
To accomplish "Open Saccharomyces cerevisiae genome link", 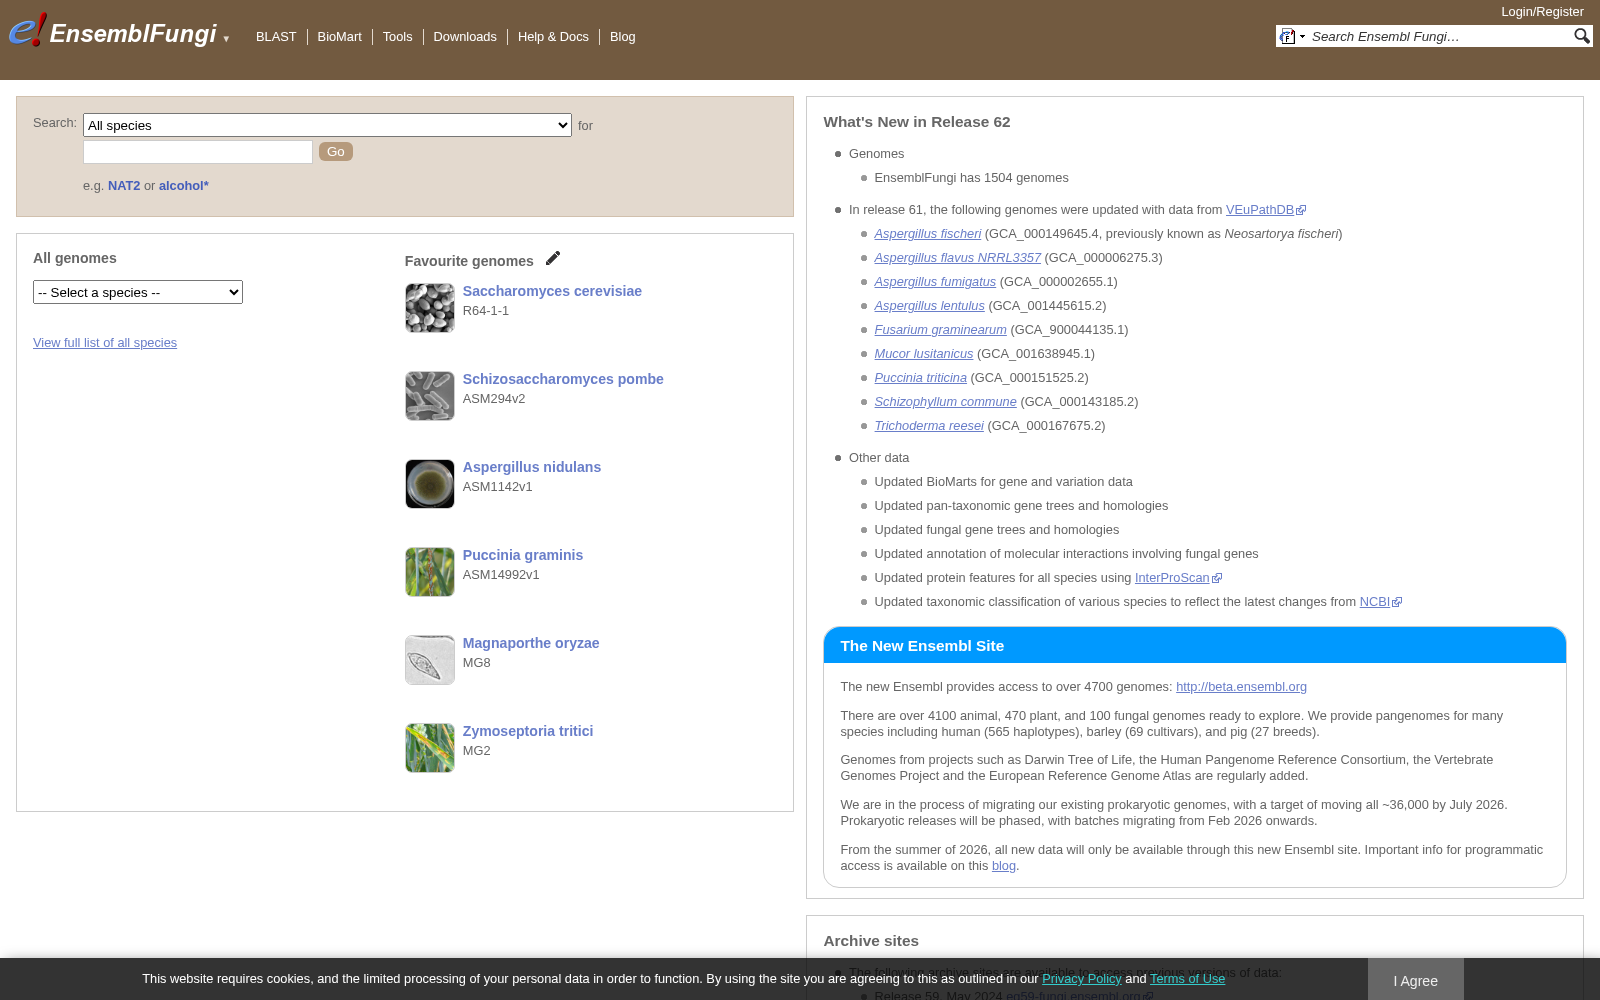I will 552,291.
